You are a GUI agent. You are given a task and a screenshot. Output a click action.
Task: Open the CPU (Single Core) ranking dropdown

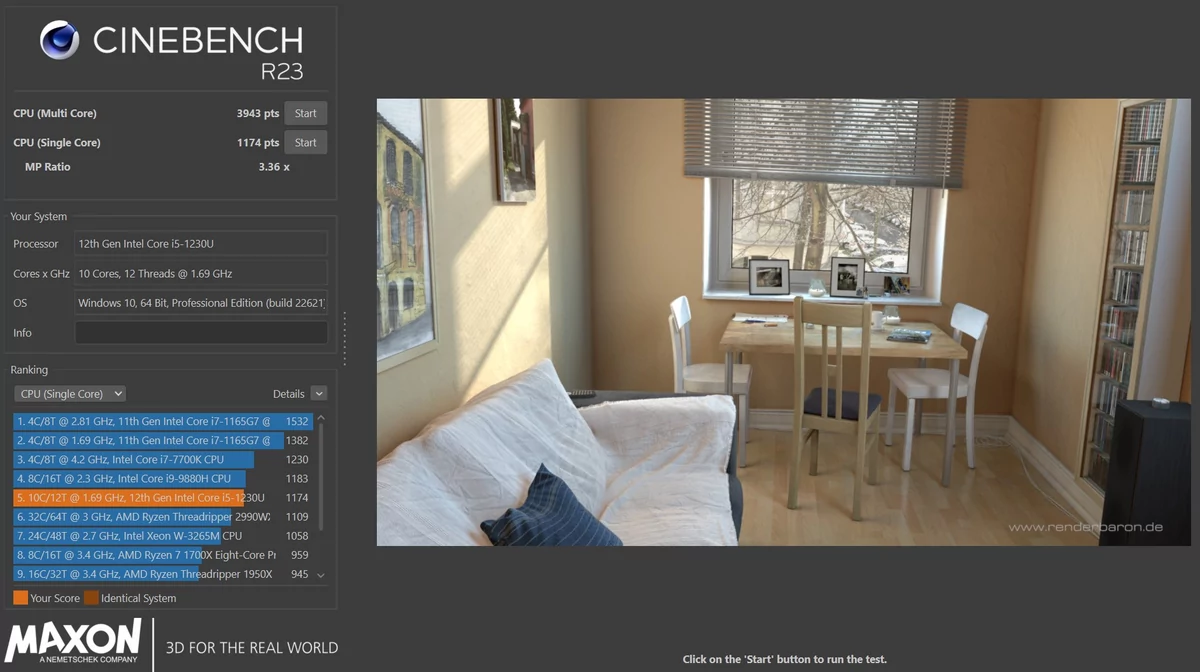[x=70, y=394]
